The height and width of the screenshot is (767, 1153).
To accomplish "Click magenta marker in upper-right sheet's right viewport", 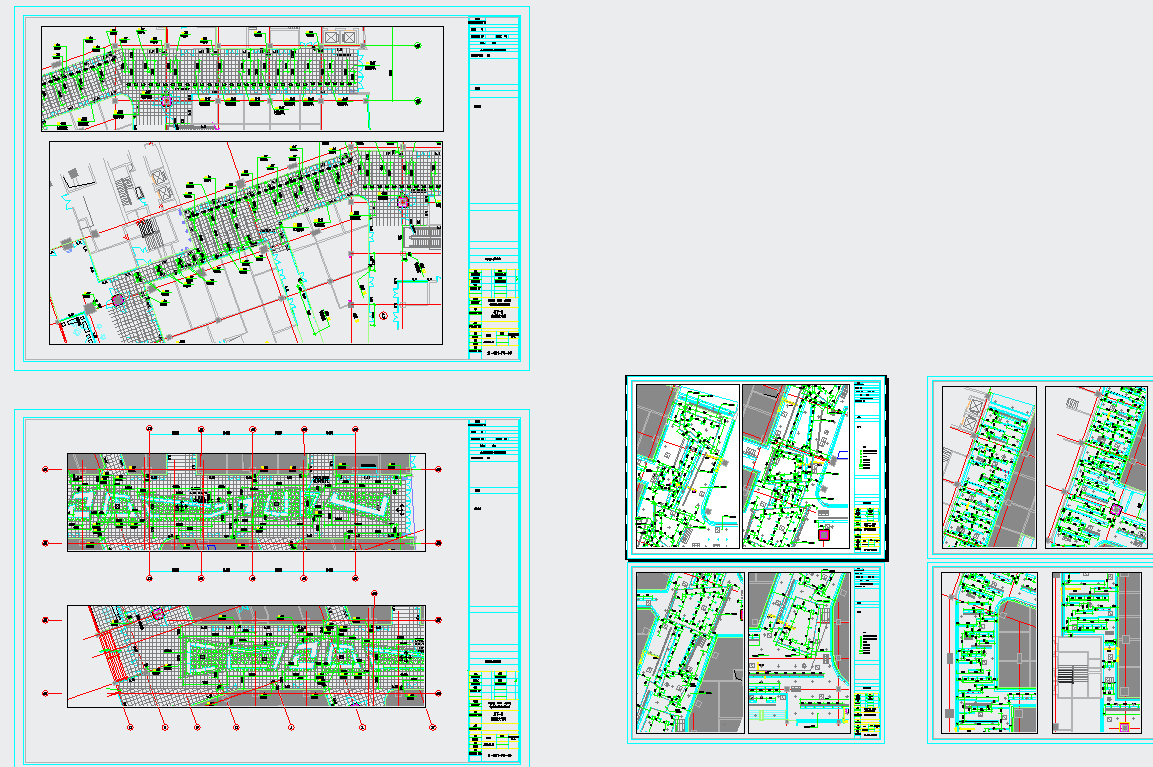I will pos(1115,509).
